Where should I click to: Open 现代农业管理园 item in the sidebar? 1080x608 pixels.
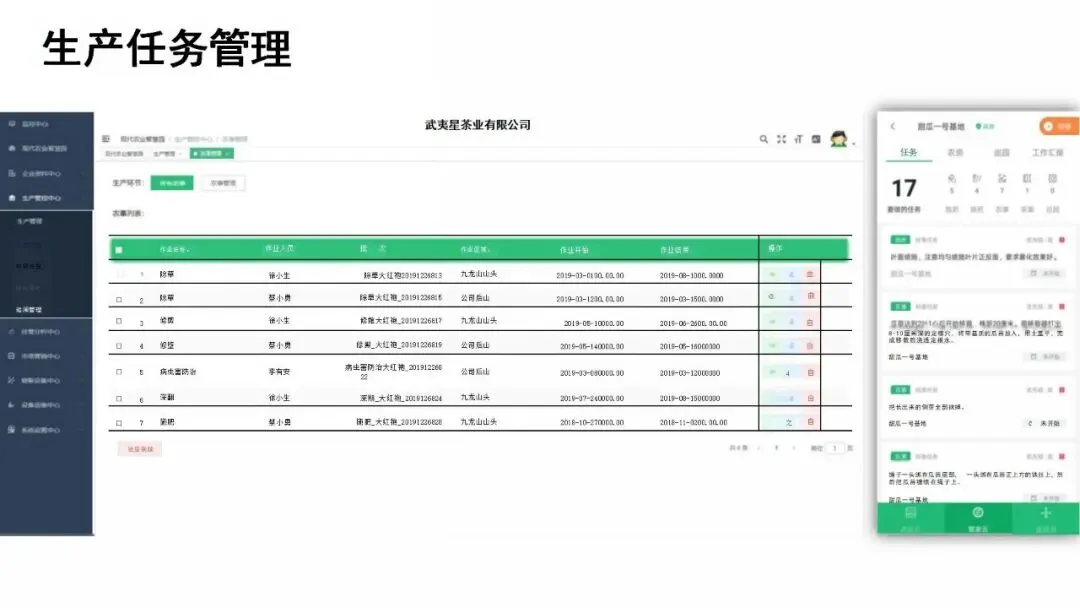(x=46, y=148)
